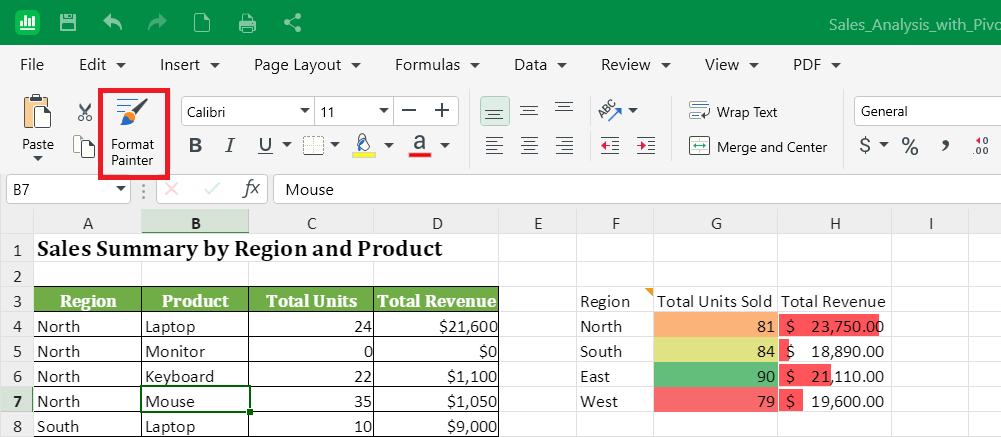Click the Share icon
The height and width of the screenshot is (437, 1001).
(x=292, y=23)
